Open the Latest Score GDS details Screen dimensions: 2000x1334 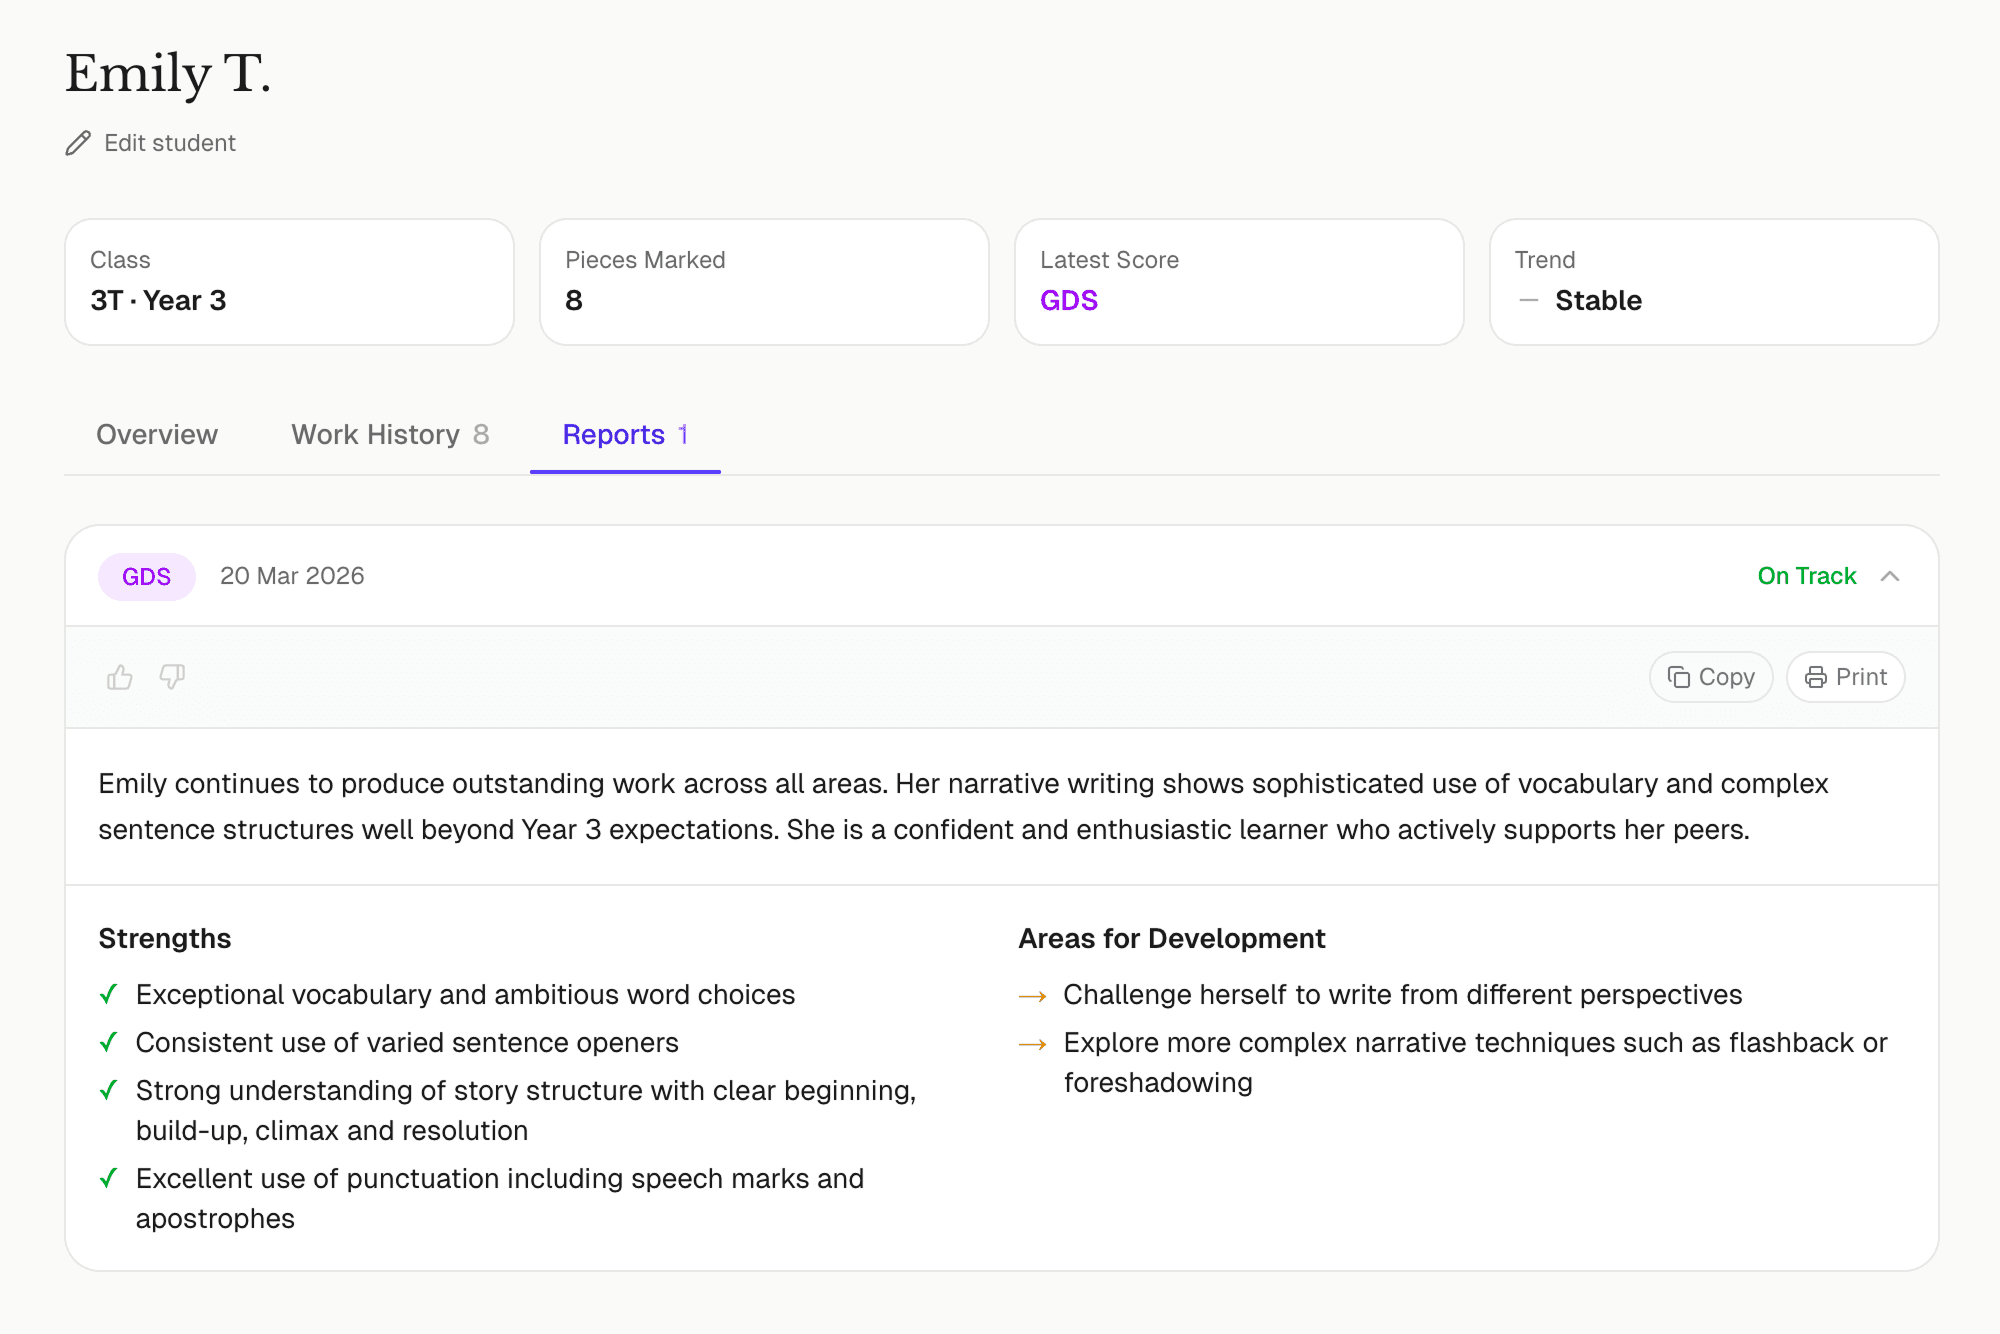(1239, 282)
